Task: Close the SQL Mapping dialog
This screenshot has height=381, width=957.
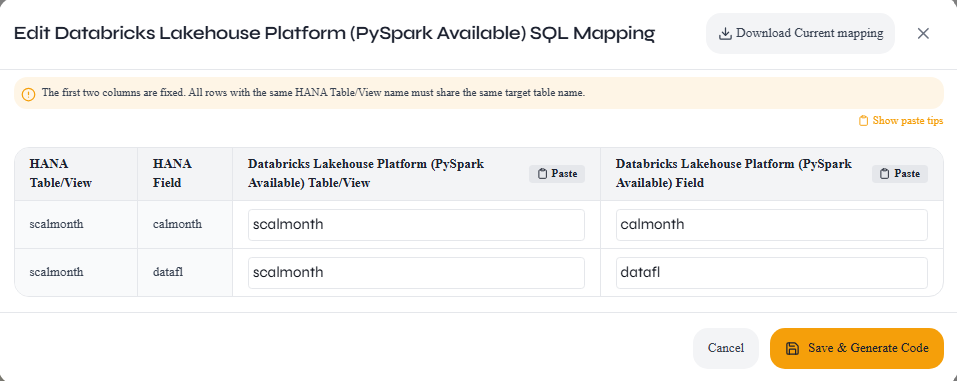Action: click(923, 34)
